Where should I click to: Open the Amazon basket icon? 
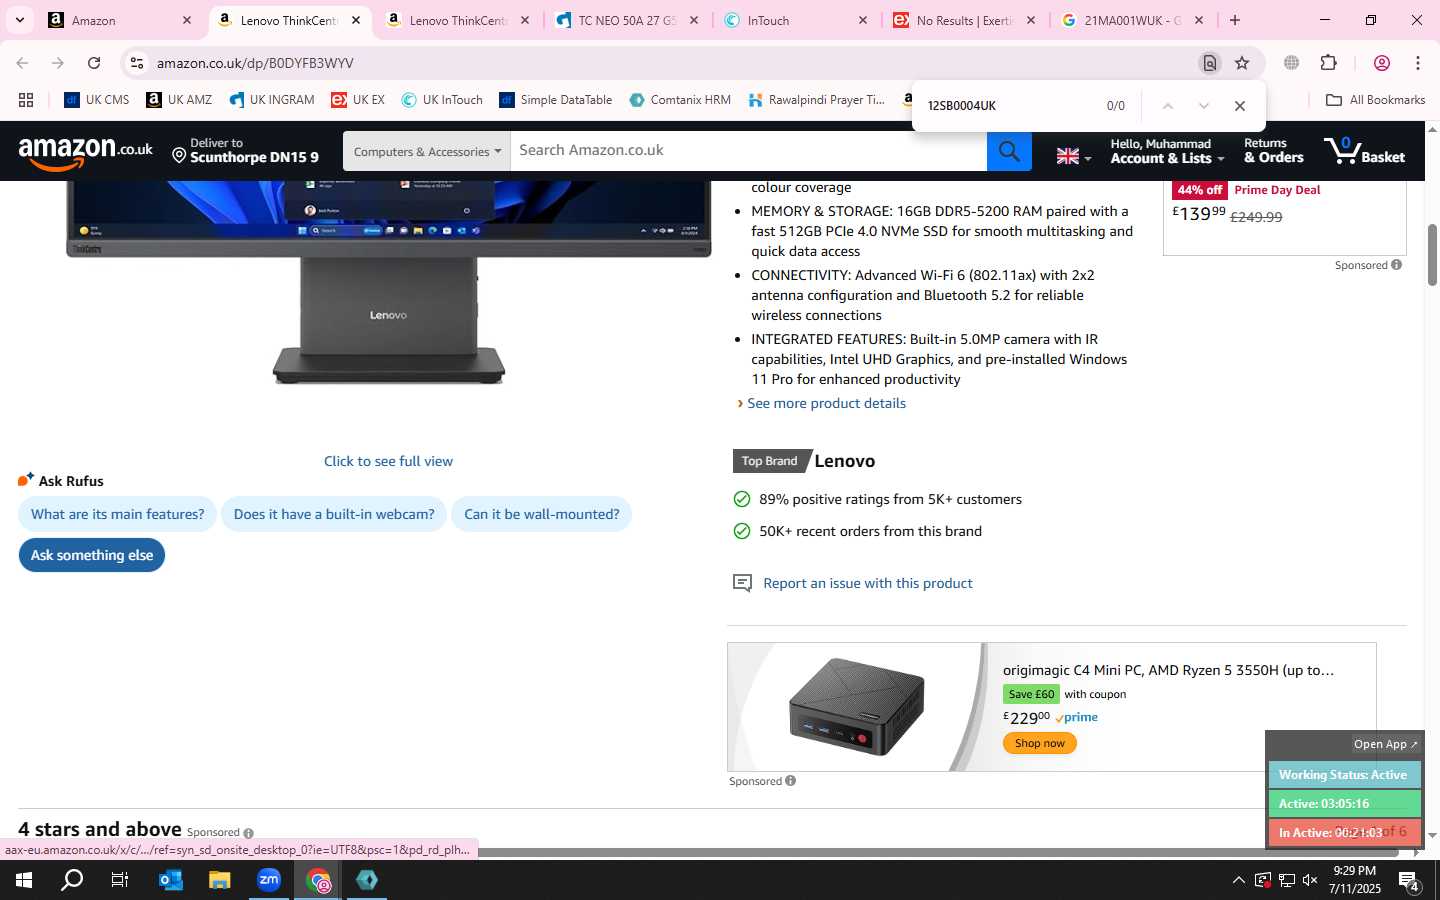tap(1365, 151)
